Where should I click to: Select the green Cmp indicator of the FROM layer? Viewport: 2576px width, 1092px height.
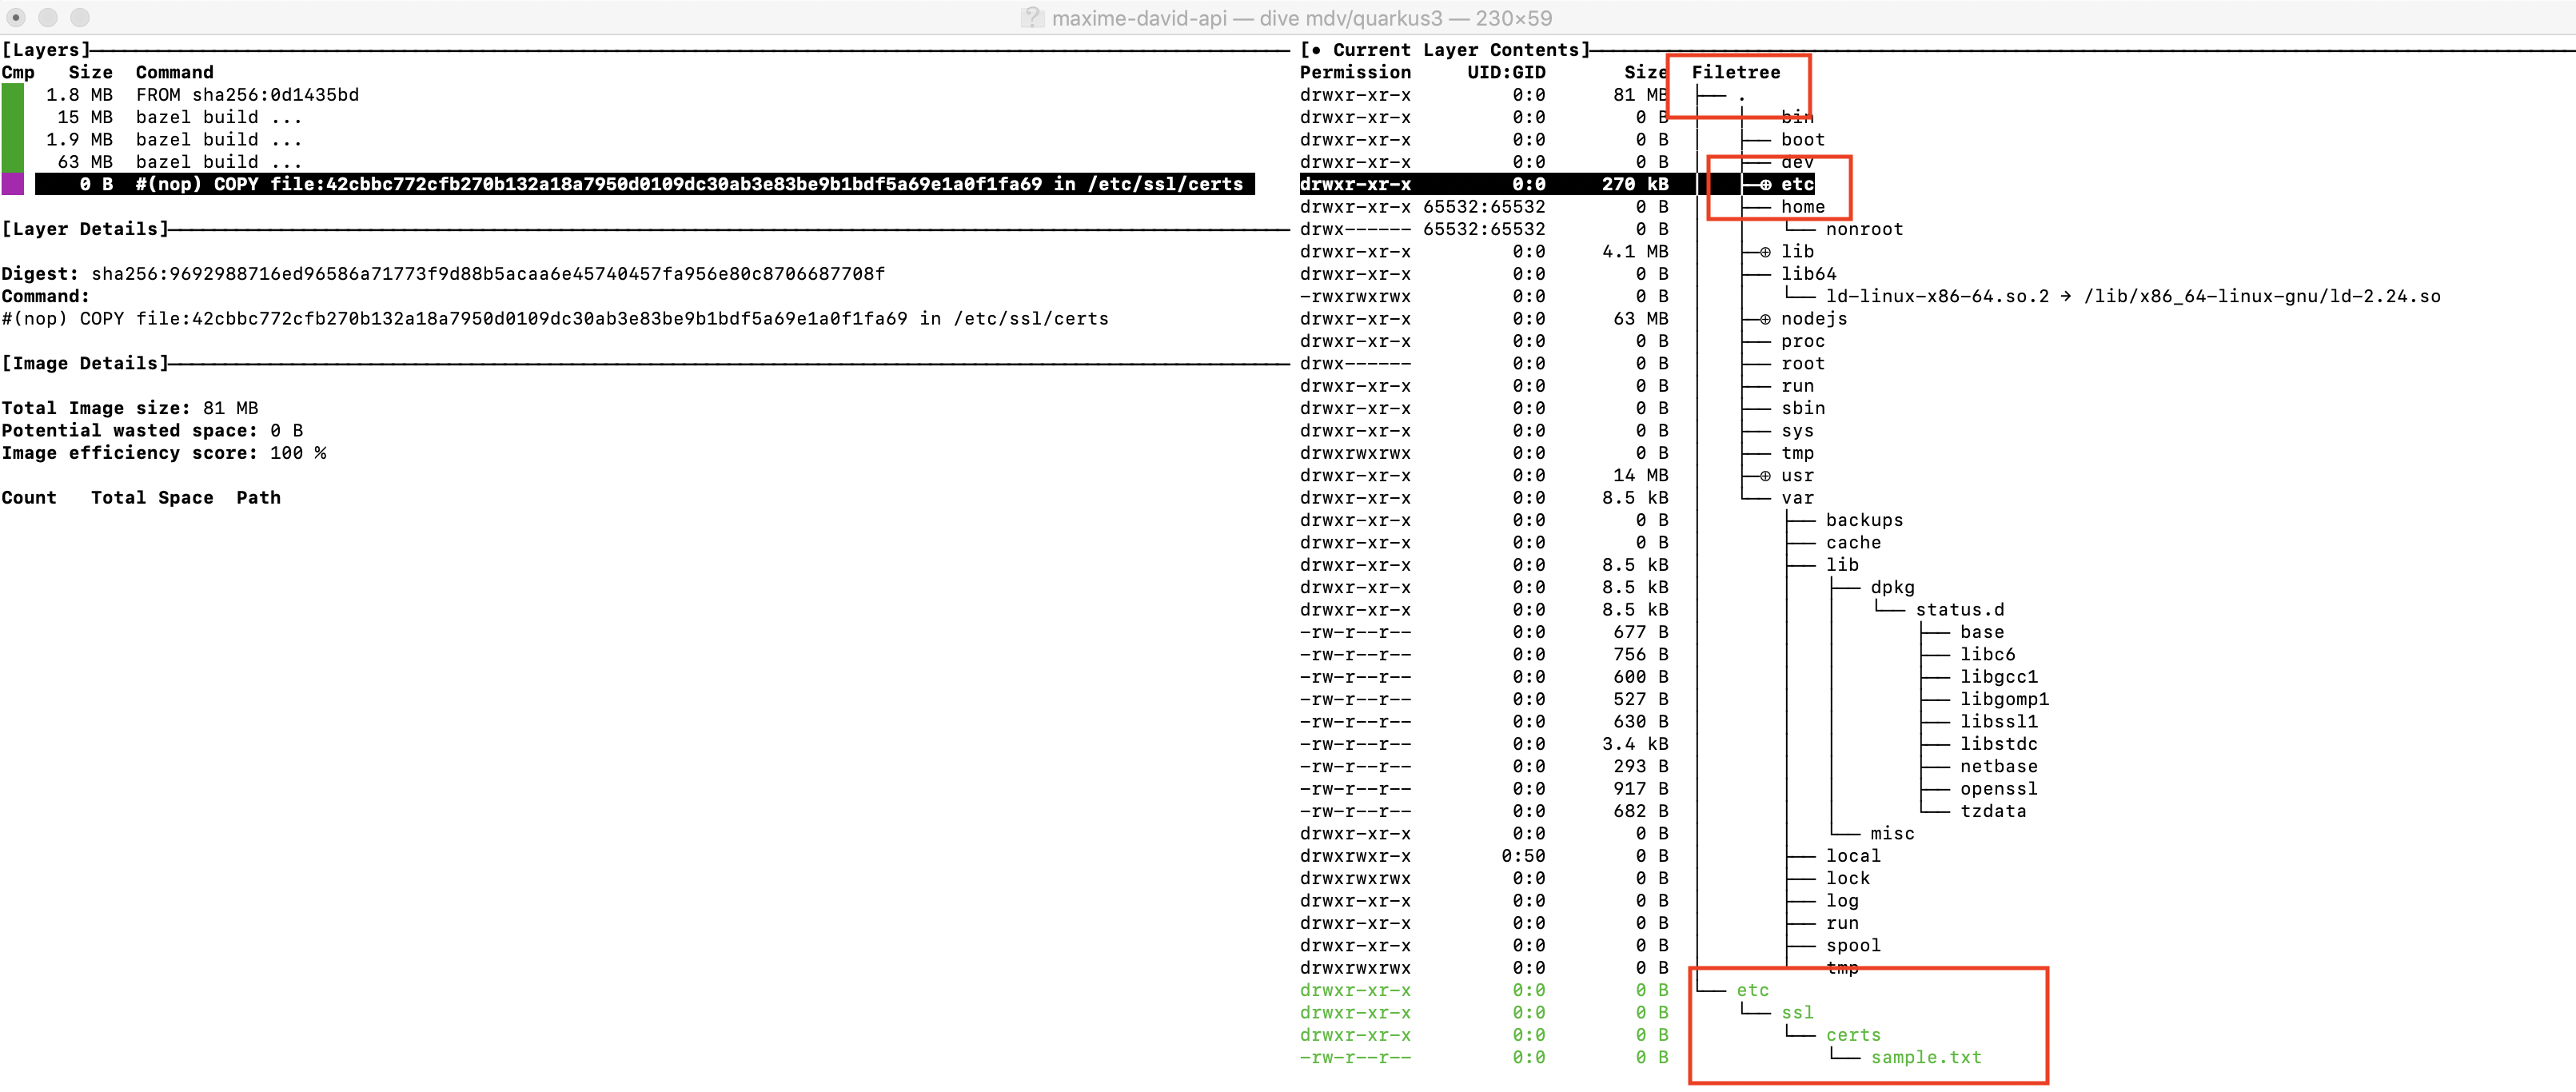click(x=12, y=95)
